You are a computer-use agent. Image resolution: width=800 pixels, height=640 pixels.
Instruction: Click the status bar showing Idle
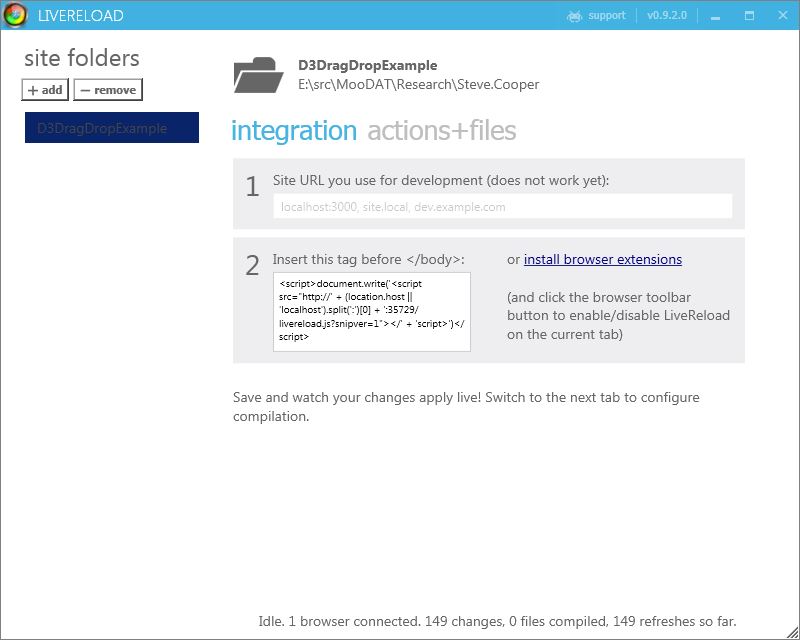pyautogui.click(x=496, y=621)
